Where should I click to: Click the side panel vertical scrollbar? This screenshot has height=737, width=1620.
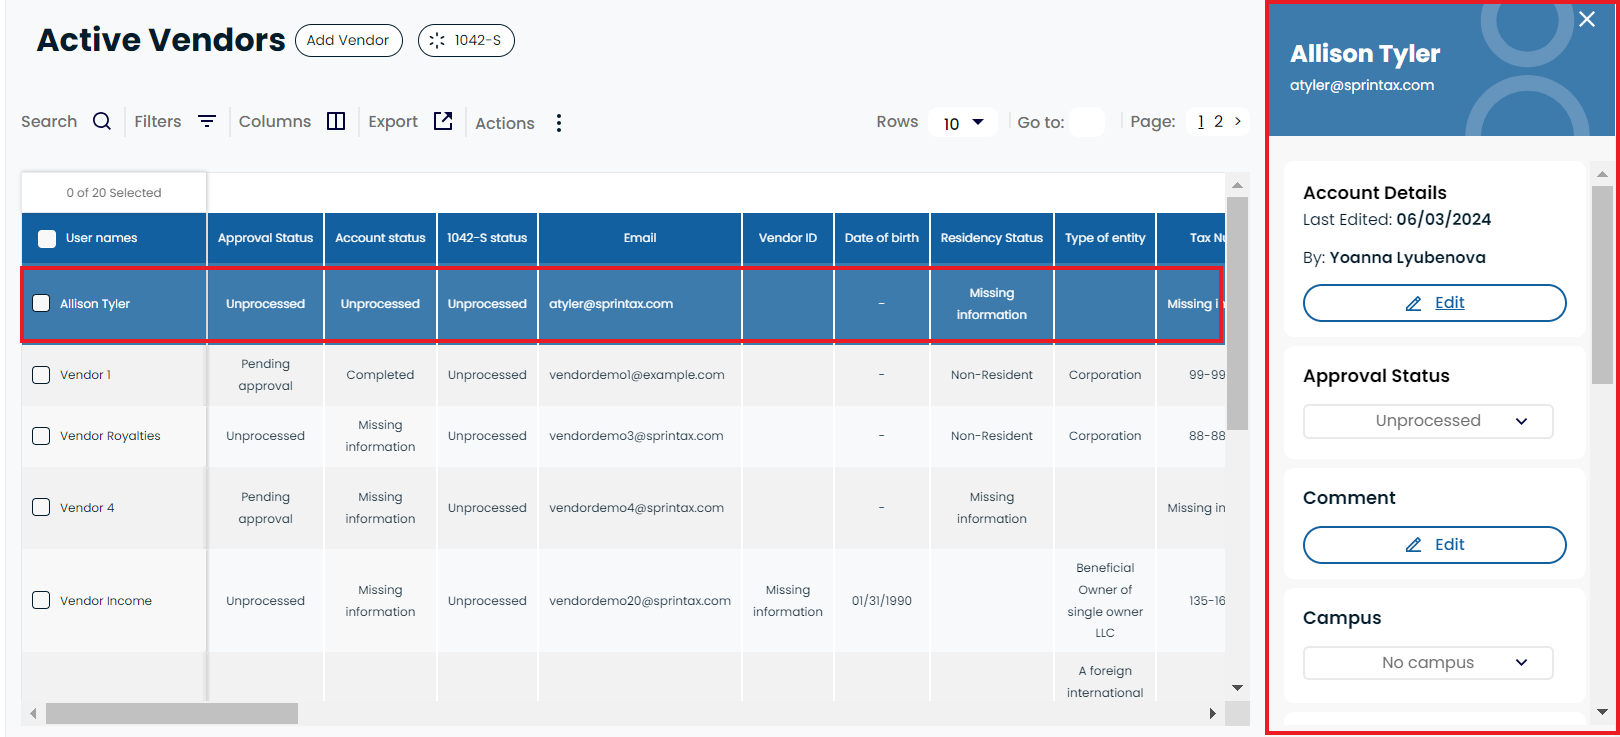coord(1602,285)
